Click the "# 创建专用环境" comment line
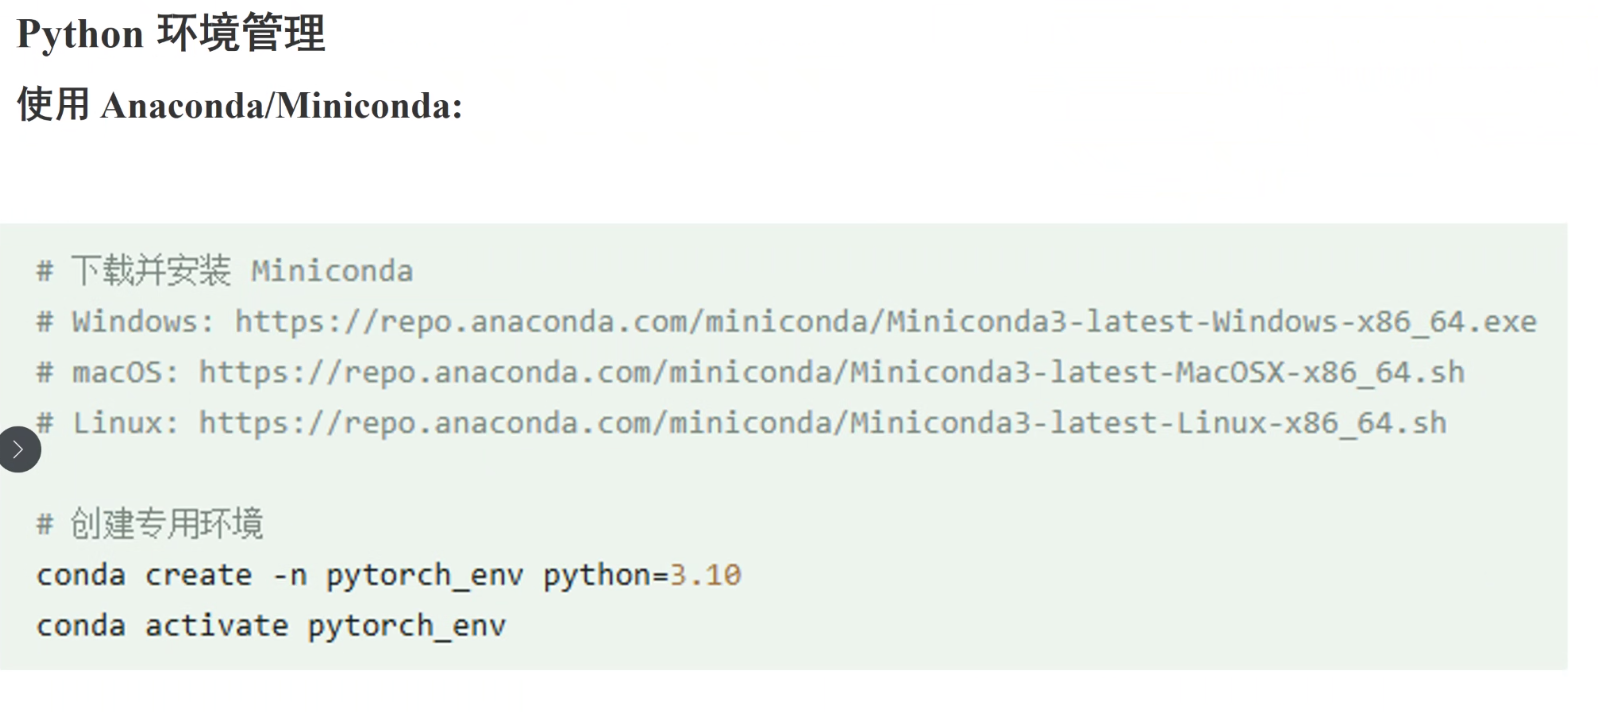 tap(150, 524)
